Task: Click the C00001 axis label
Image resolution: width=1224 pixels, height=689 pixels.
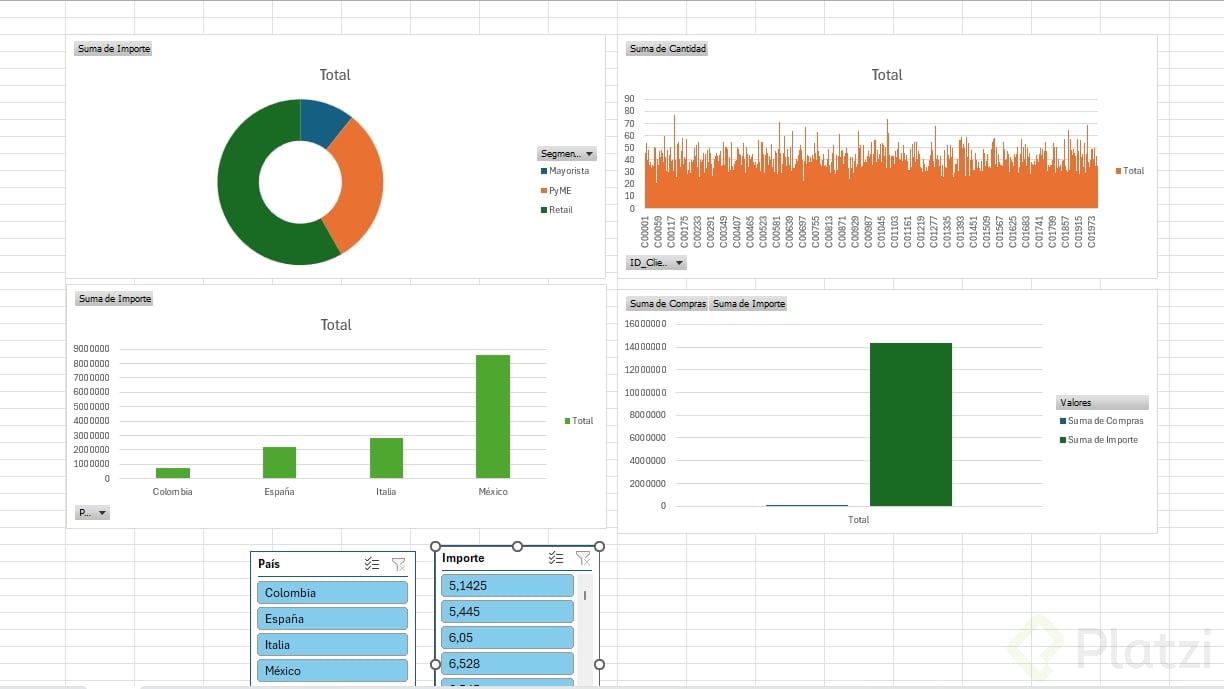Action: pyautogui.click(x=646, y=232)
